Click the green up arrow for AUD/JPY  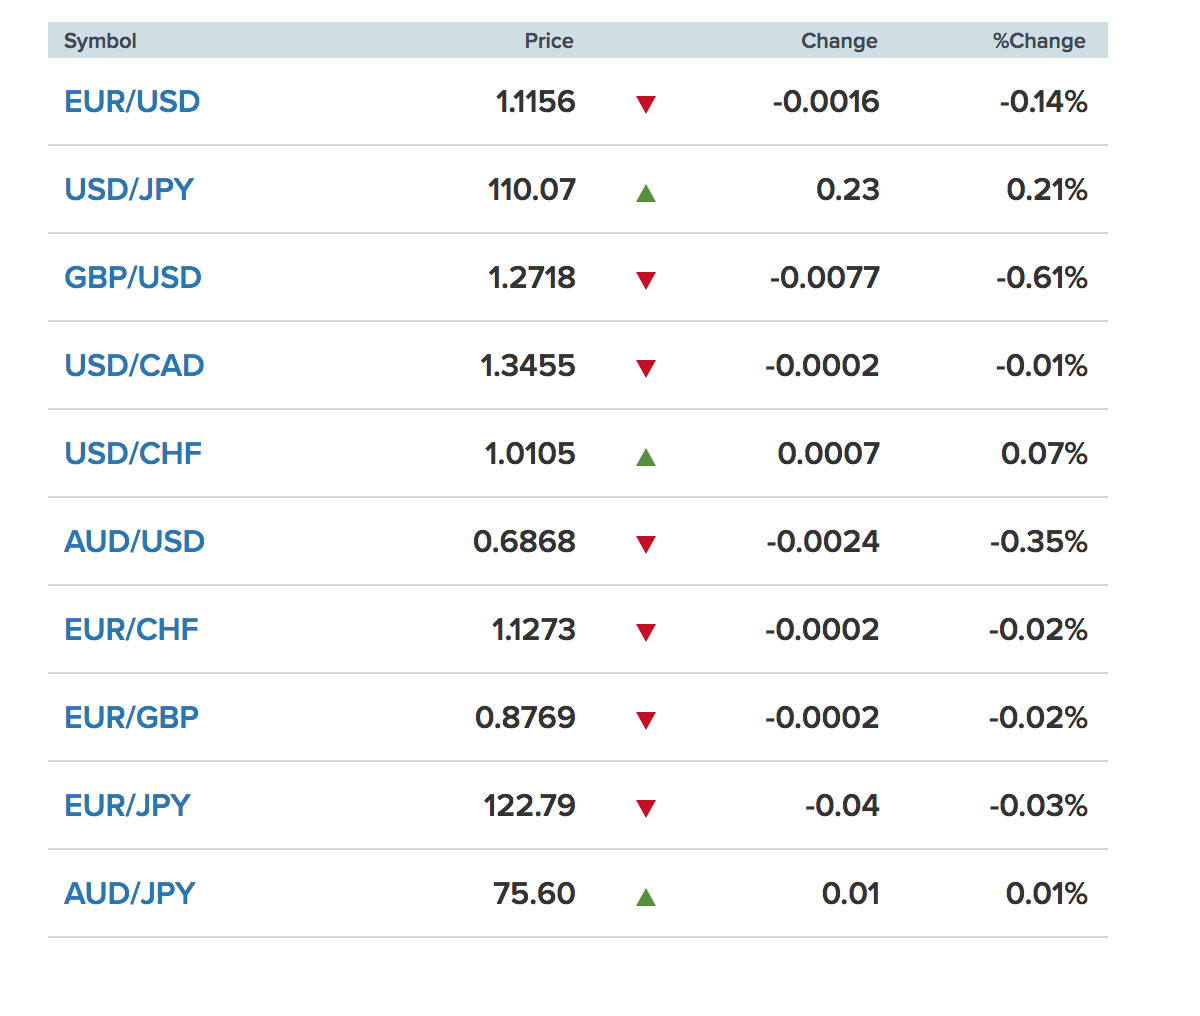[x=646, y=897]
